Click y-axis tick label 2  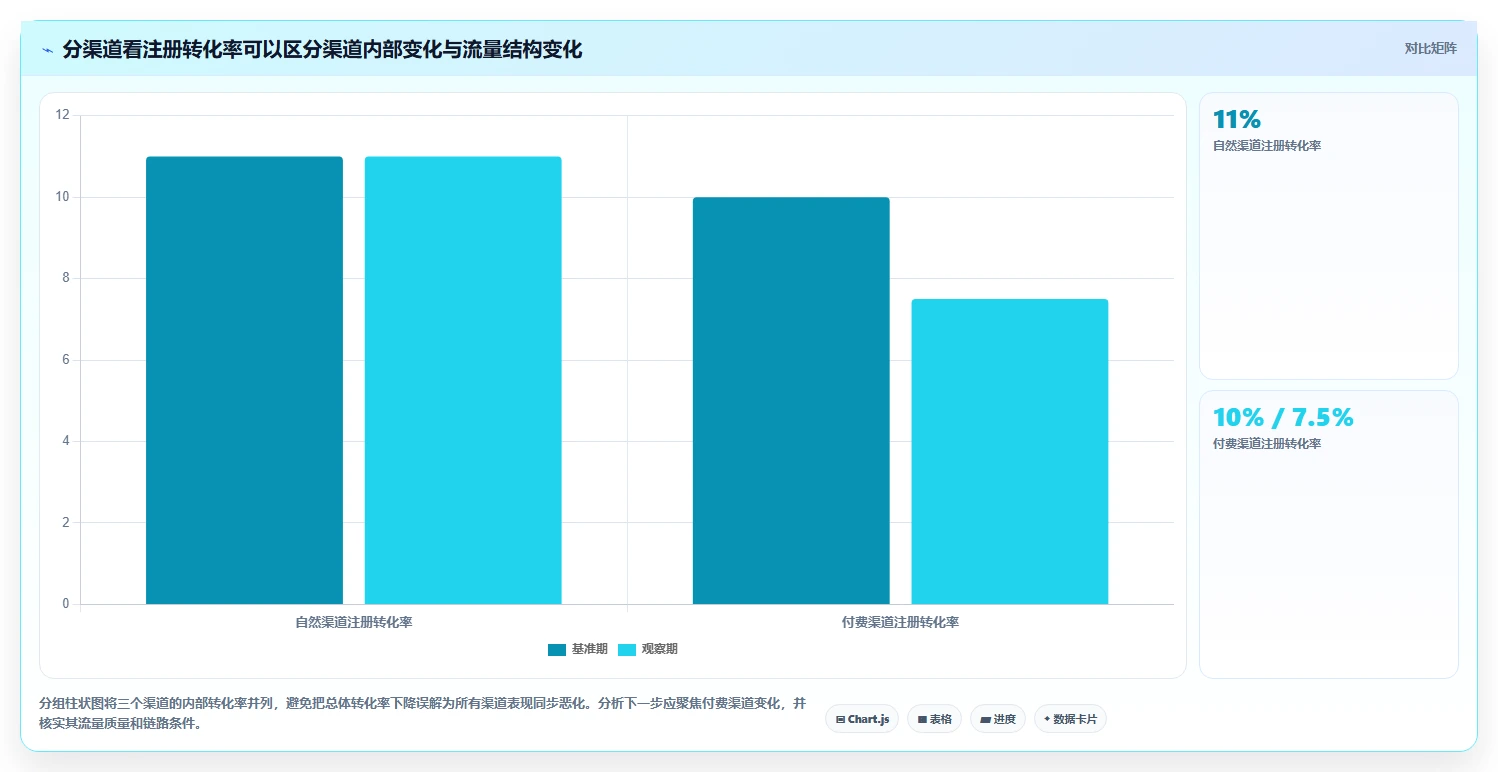(66, 522)
